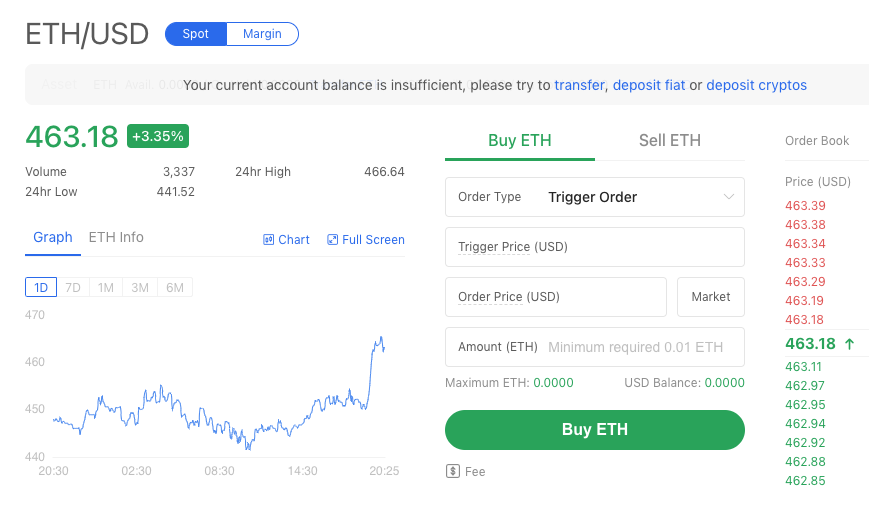The image size is (869, 514).
Task: Switch to the ETH Info tab
Action: (116, 238)
